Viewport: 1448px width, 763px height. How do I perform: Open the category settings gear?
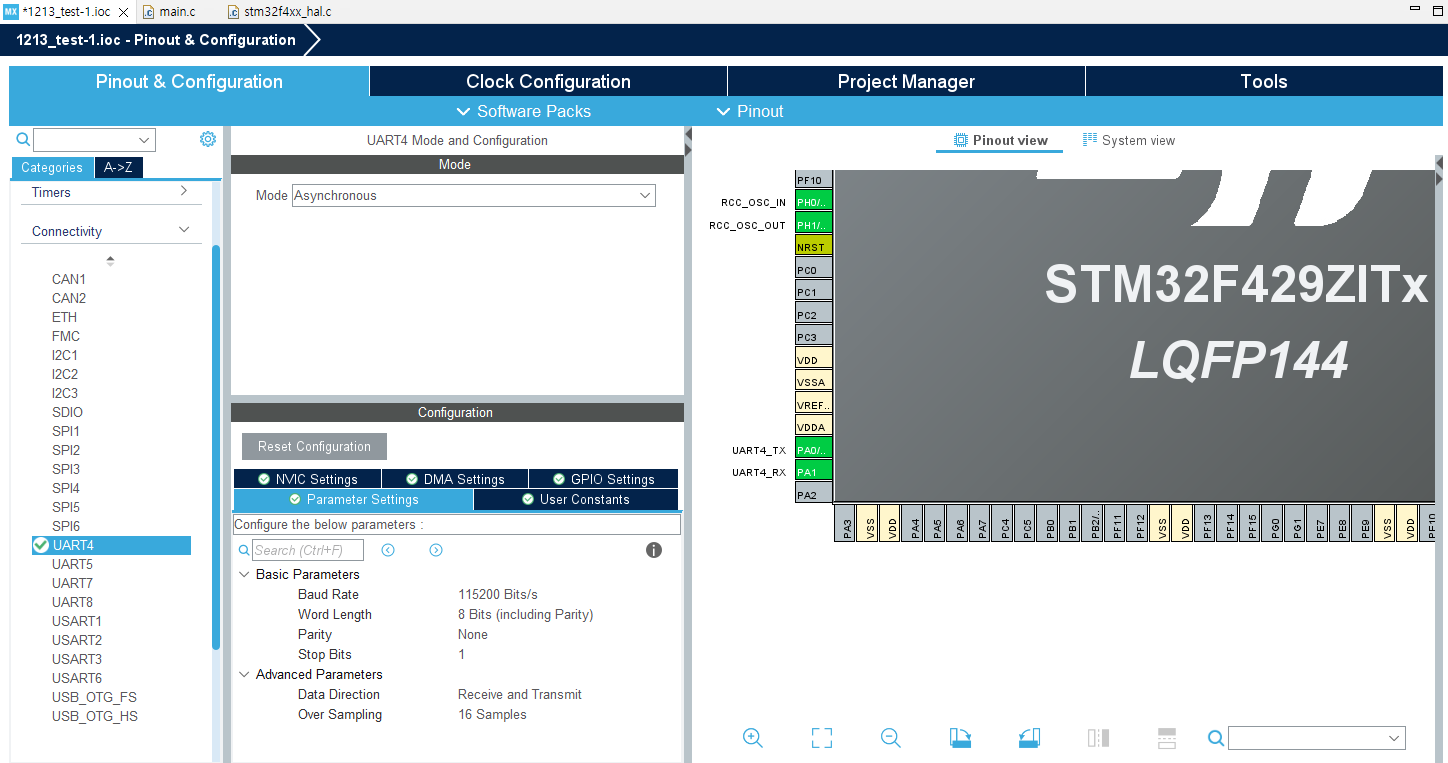pyautogui.click(x=207, y=139)
